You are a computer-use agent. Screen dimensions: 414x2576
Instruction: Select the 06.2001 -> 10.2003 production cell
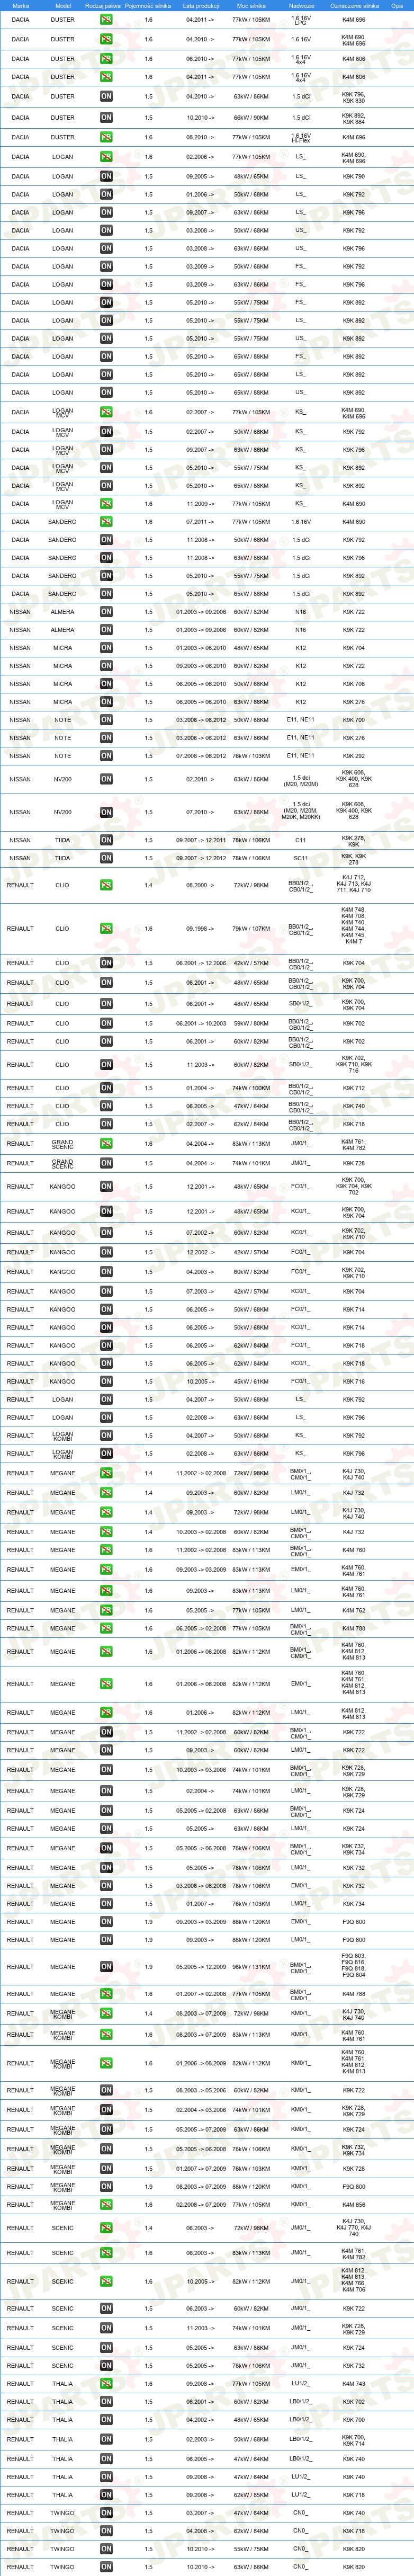[201, 1023]
